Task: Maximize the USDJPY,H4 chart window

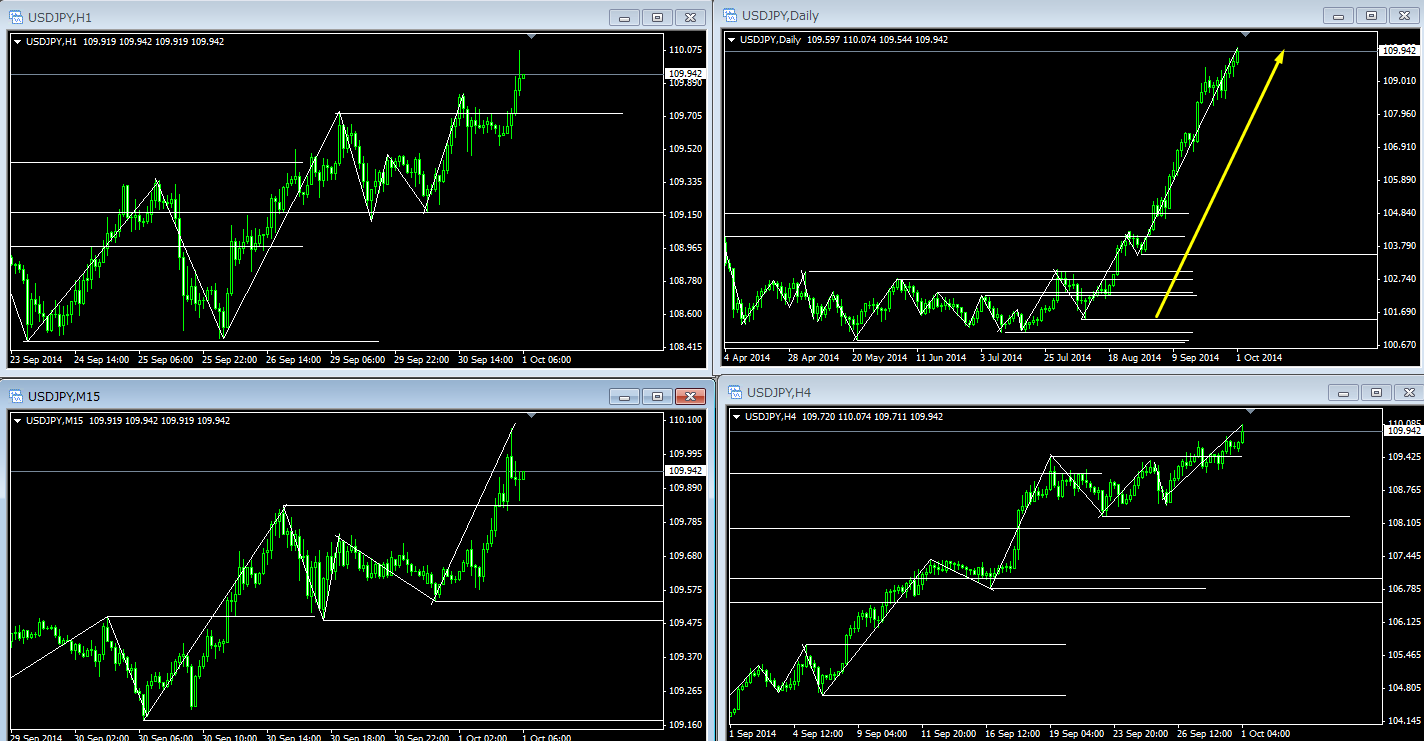Action: [x=1376, y=392]
